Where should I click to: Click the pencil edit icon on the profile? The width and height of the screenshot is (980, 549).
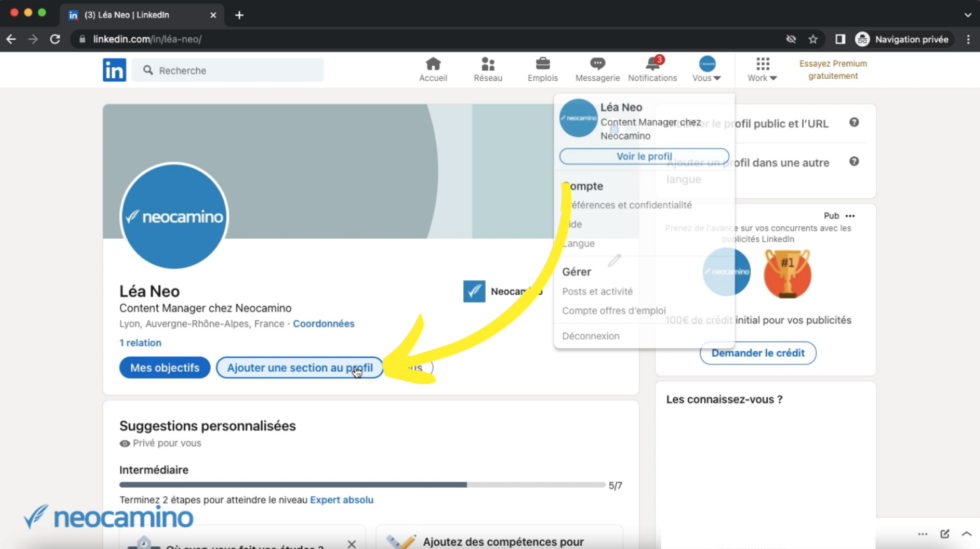[614, 260]
